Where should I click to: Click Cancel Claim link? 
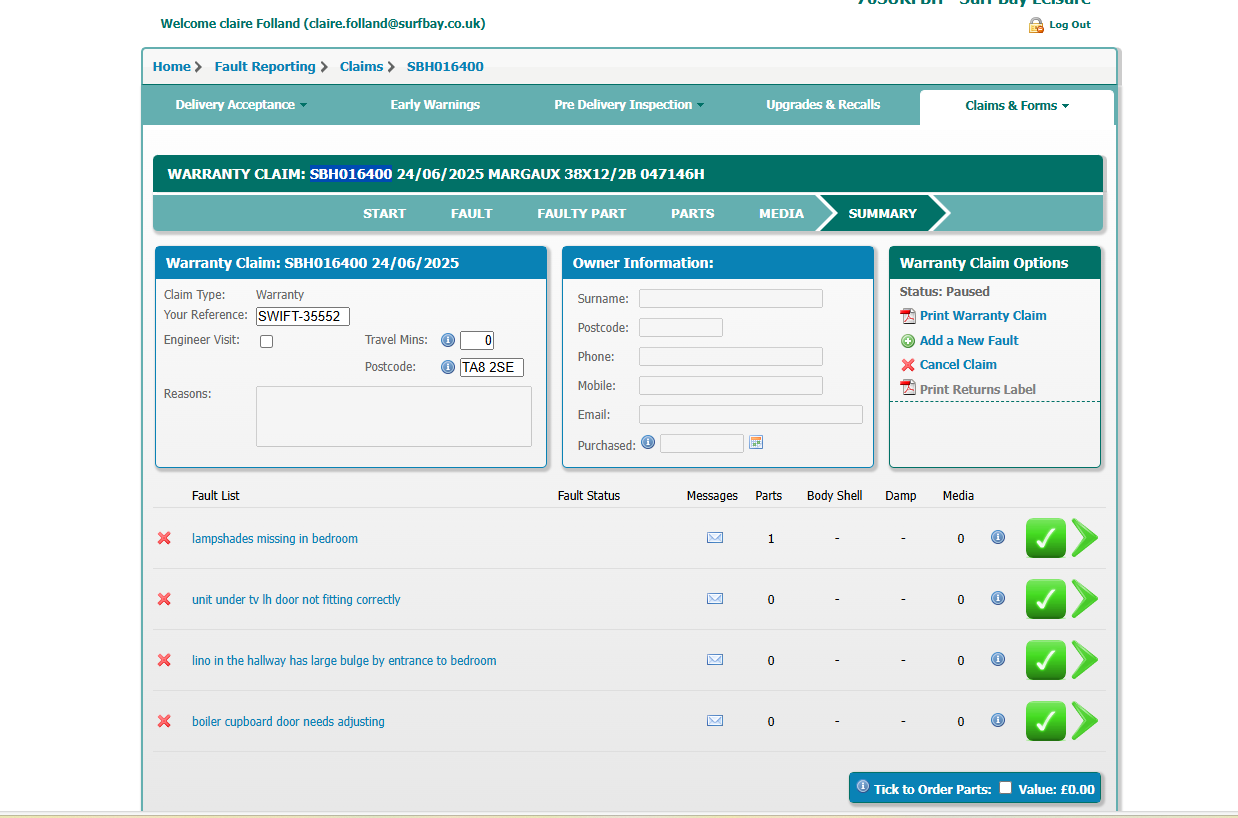point(957,365)
